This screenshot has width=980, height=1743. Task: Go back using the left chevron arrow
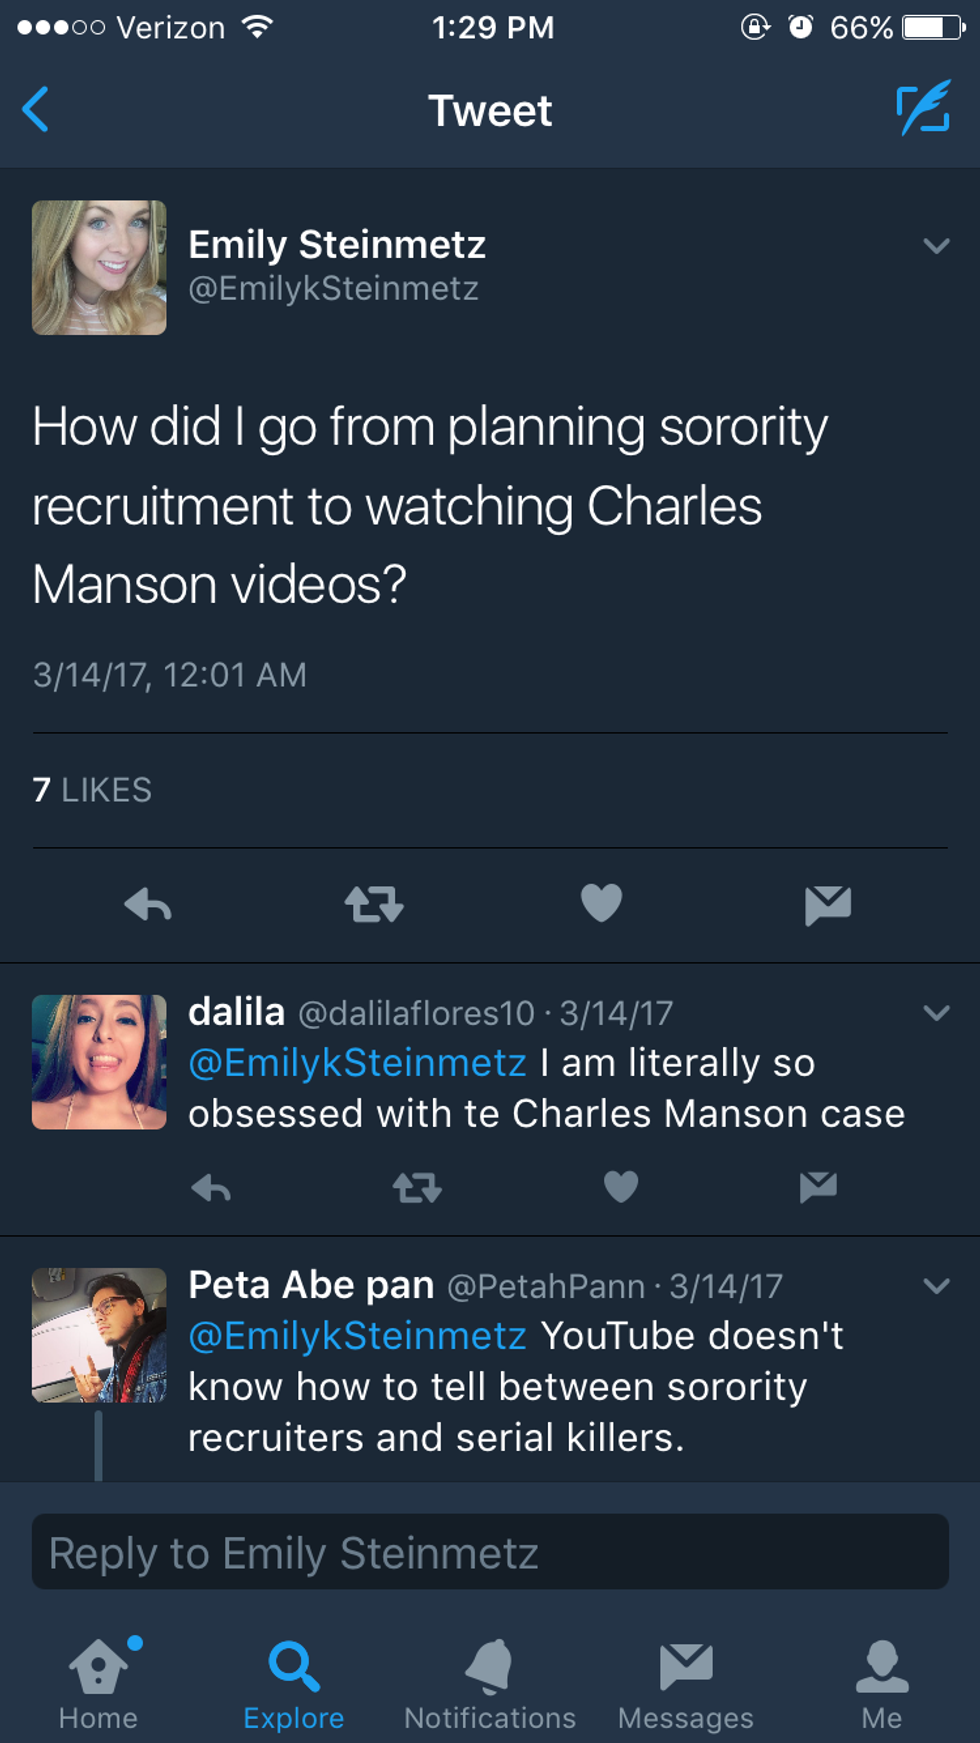(35, 109)
